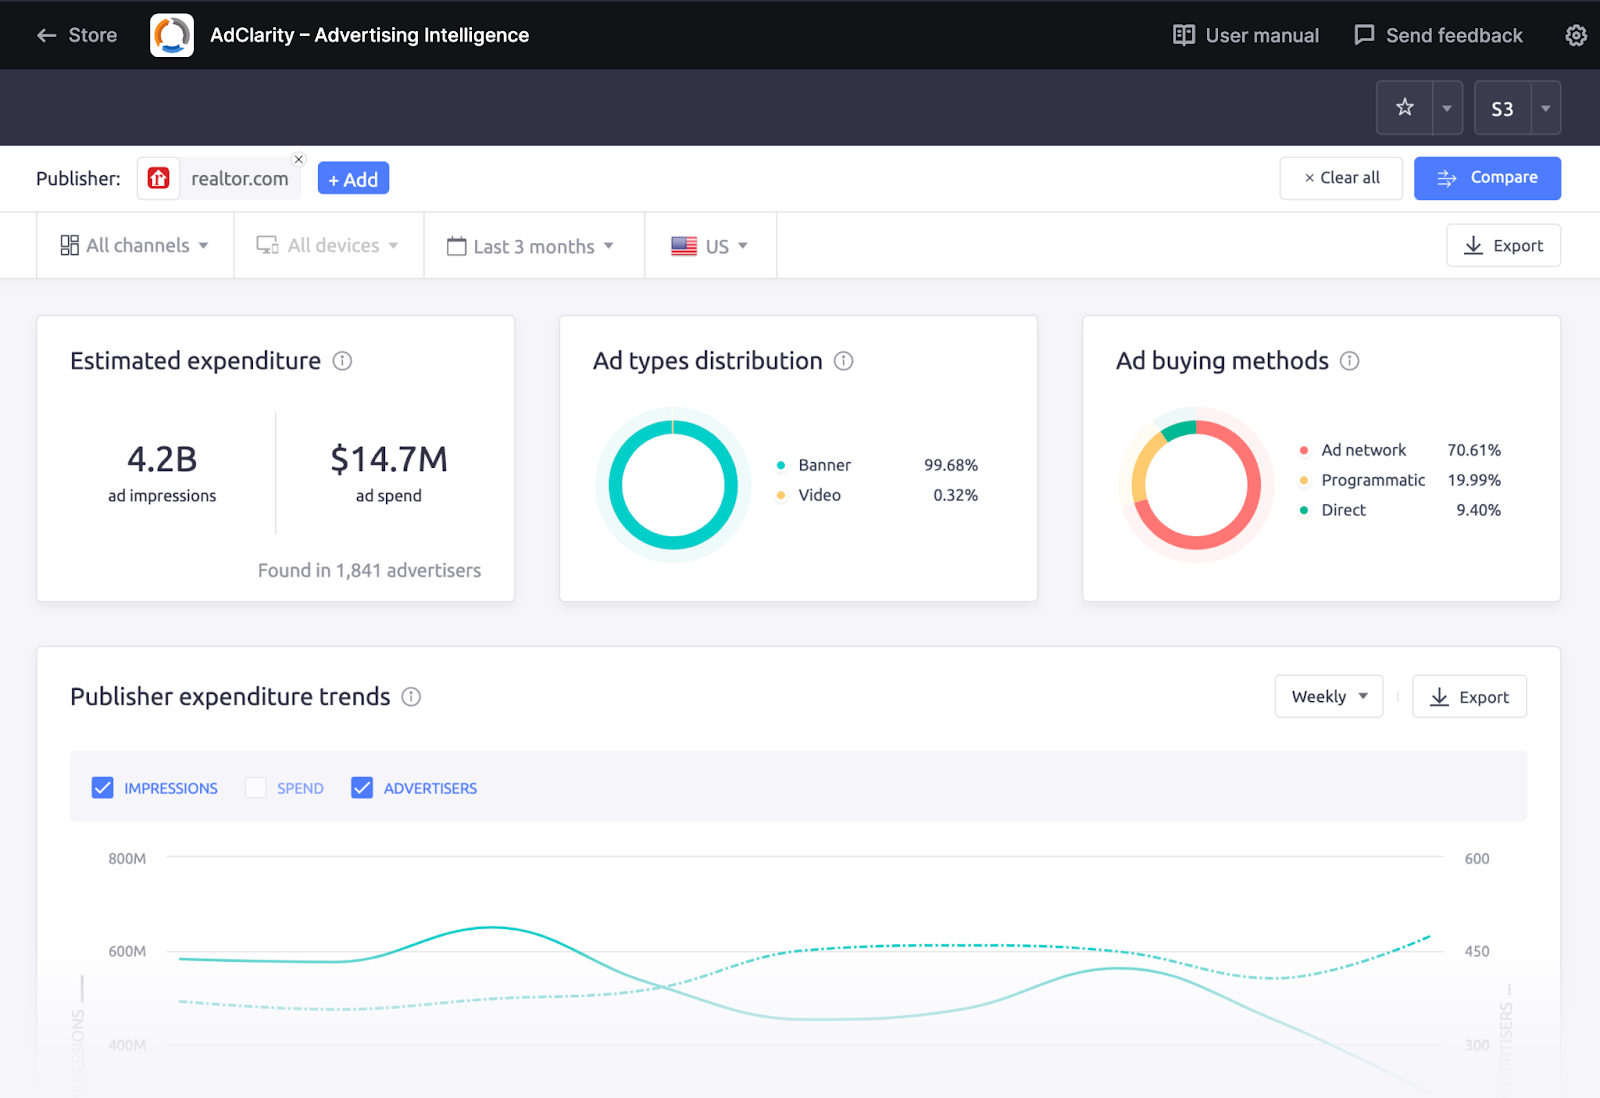The image size is (1600, 1098).
Task: Click the AdClarity logo
Action: pos(171,34)
